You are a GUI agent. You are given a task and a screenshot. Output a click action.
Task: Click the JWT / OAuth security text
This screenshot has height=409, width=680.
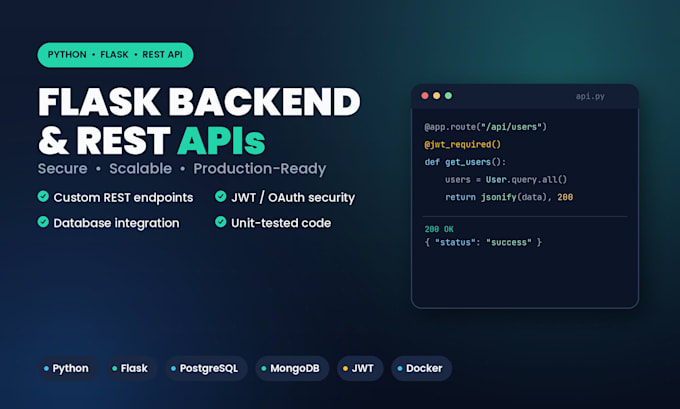[293, 197]
